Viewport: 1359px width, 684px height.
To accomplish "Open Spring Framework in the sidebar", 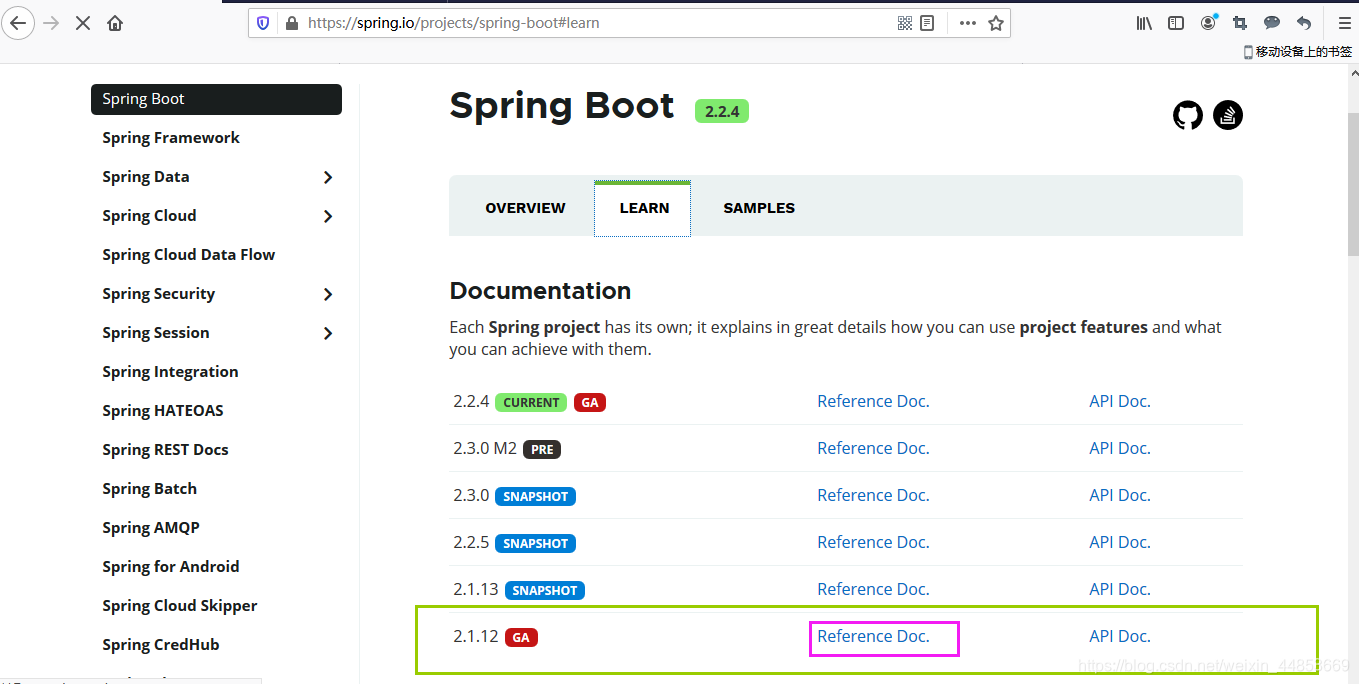I will tap(171, 138).
